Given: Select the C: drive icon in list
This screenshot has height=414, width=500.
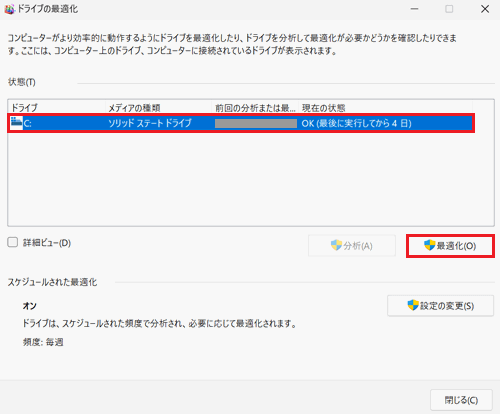Looking at the screenshot, I should (16, 123).
